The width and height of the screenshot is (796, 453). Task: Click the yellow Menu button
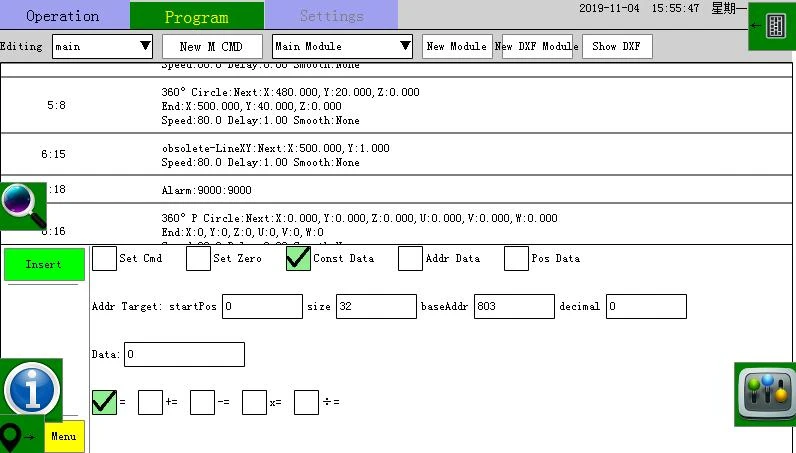[x=64, y=436]
